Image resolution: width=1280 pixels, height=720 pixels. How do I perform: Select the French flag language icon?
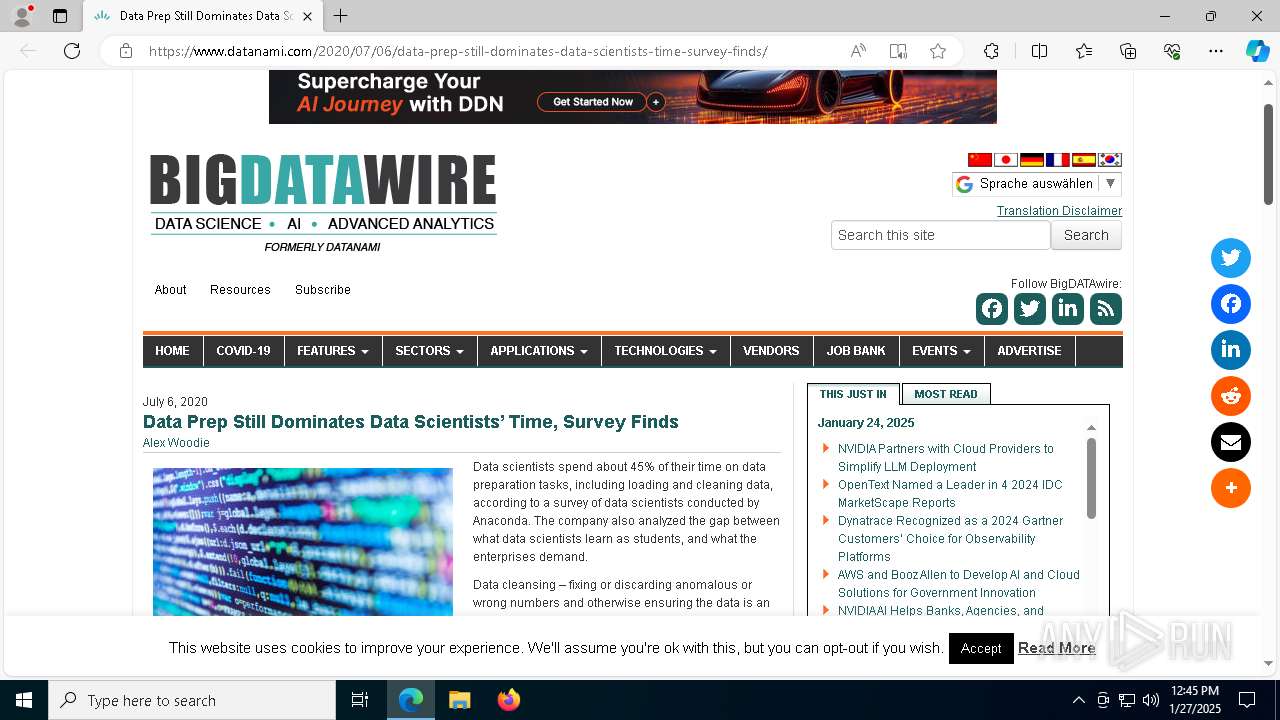(1058, 160)
